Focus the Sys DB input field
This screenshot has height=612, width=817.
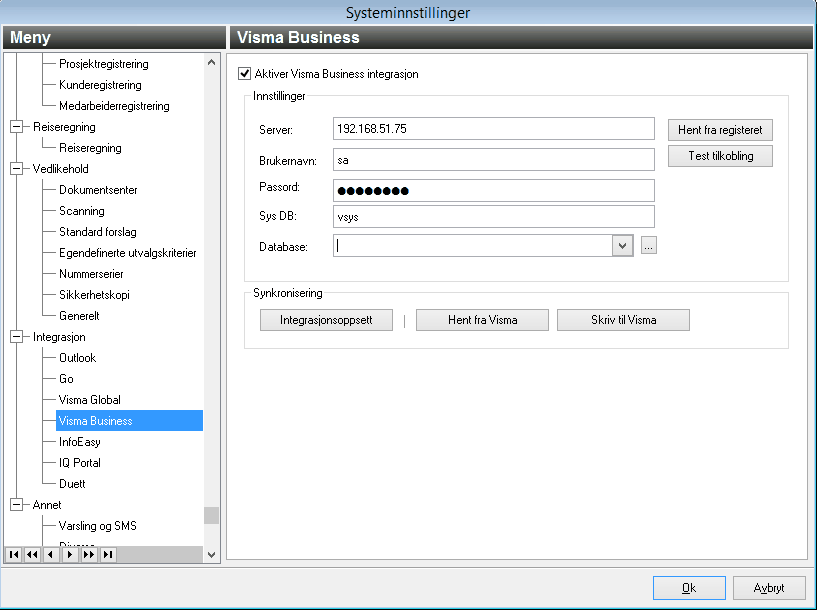coord(493,217)
